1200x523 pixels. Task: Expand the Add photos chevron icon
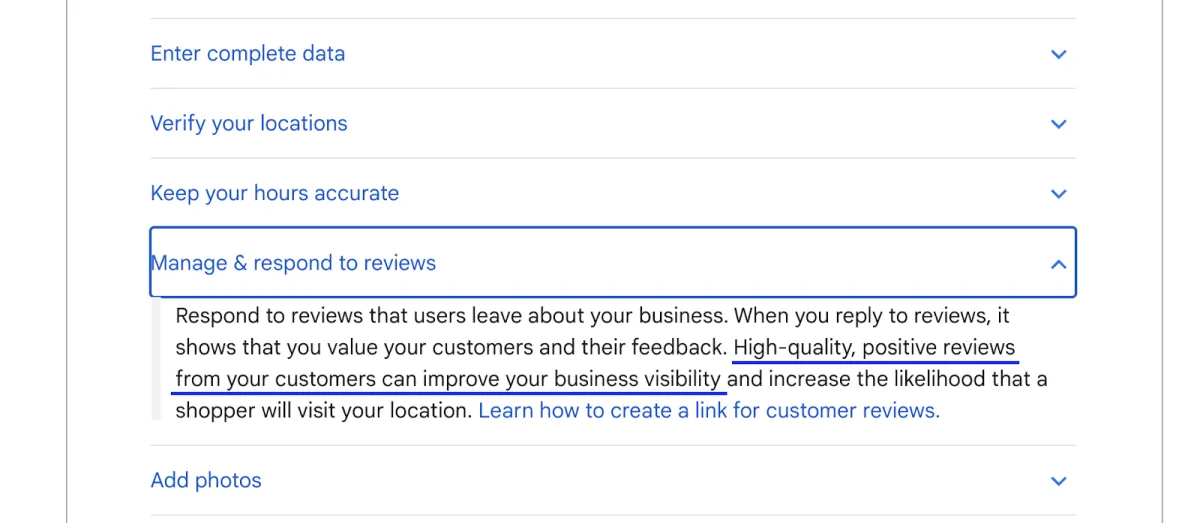pos(1059,481)
